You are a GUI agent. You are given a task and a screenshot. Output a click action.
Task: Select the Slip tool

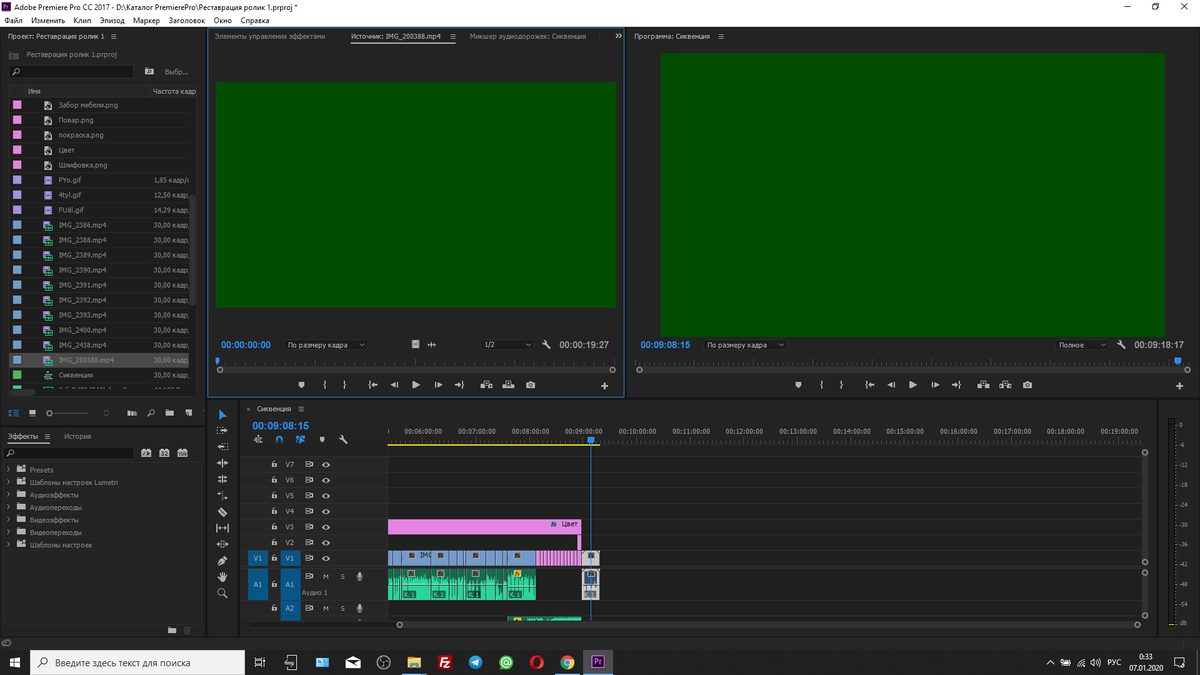coord(223,528)
